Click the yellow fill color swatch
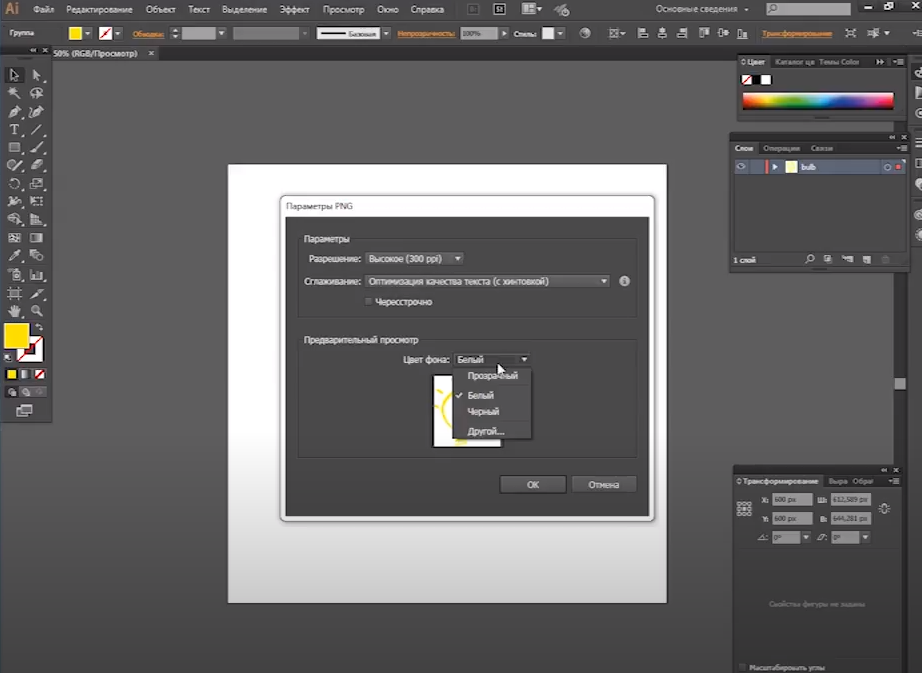 coord(16,336)
